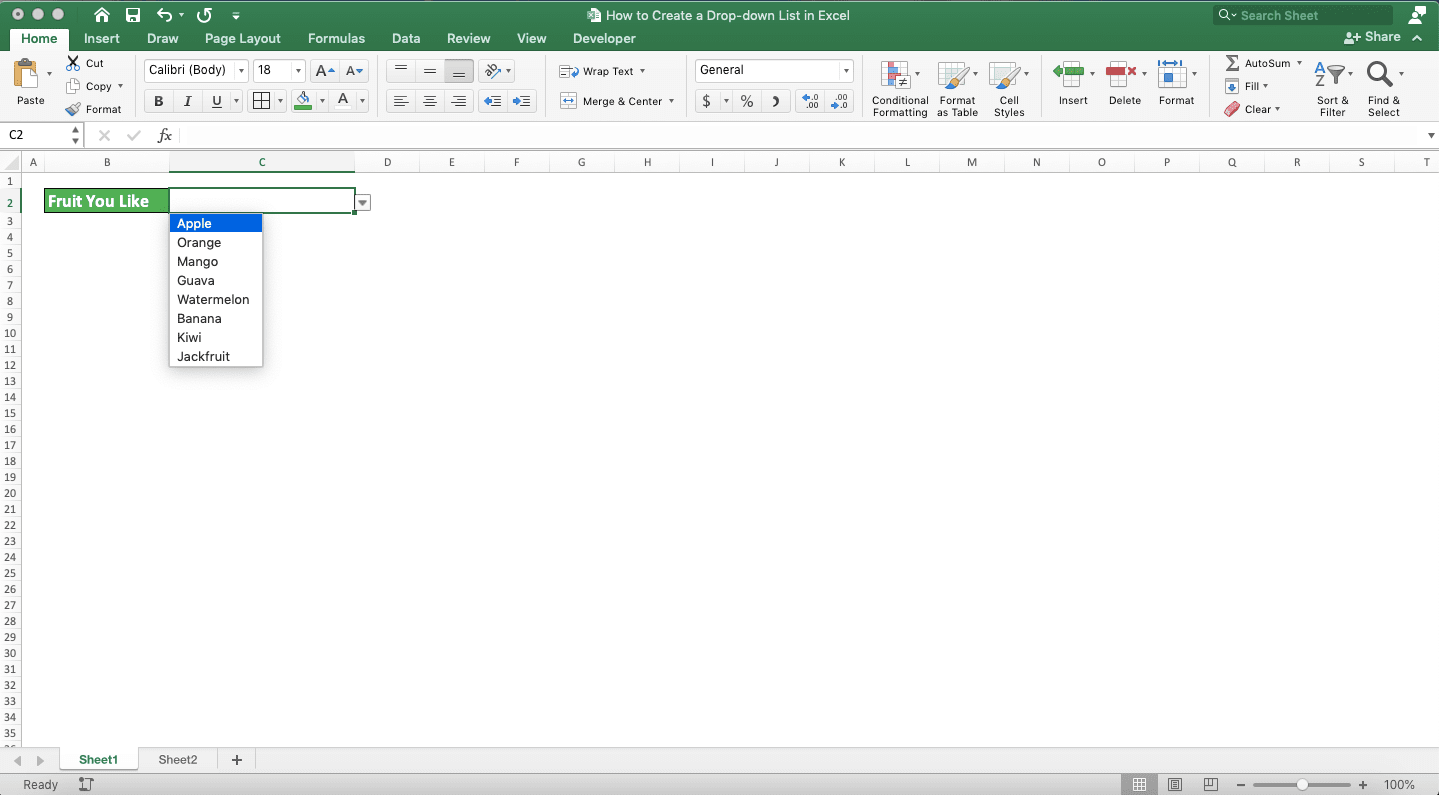Open the cell C2 drop-down arrow

click(x=363, y=203)
